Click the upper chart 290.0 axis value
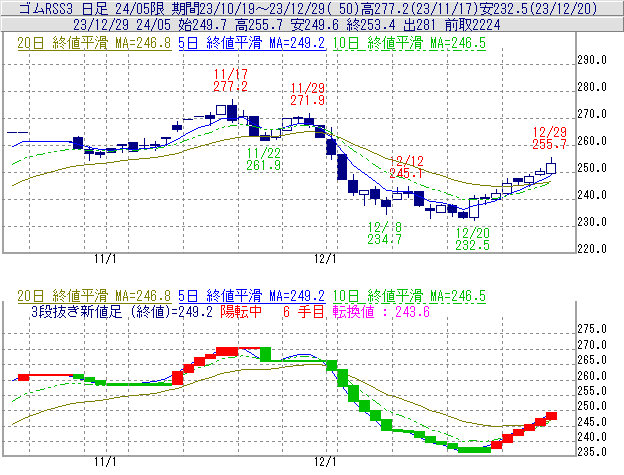 (592, 60)
